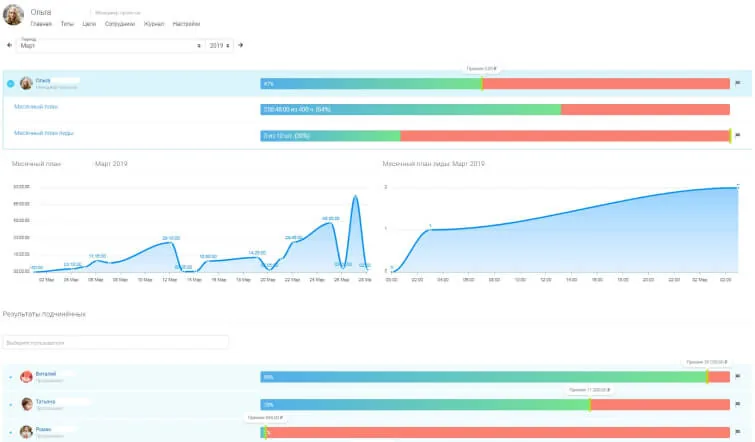Open the Настройки menu item
The height and width of the screenshot is (442, 755).
(x=186, y=24)
